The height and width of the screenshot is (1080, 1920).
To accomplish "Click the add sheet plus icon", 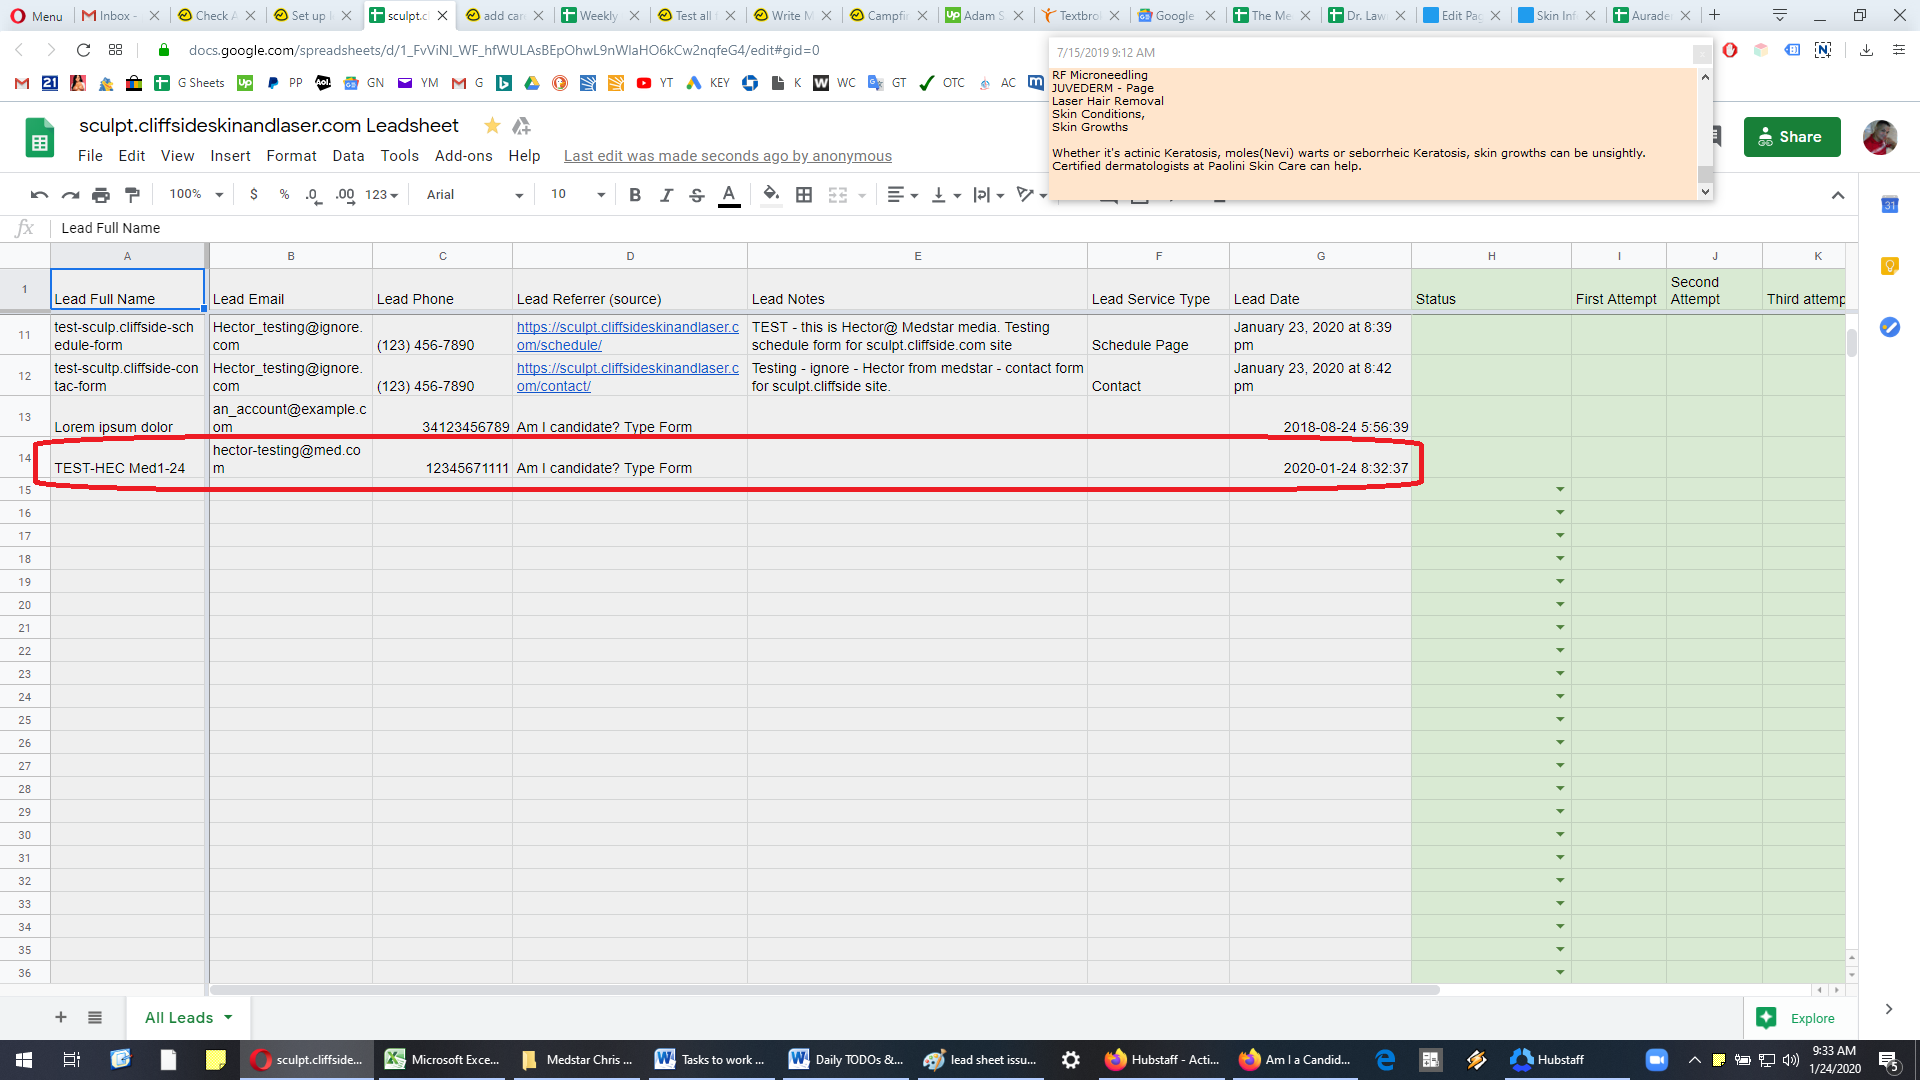I will (61, 1018).
